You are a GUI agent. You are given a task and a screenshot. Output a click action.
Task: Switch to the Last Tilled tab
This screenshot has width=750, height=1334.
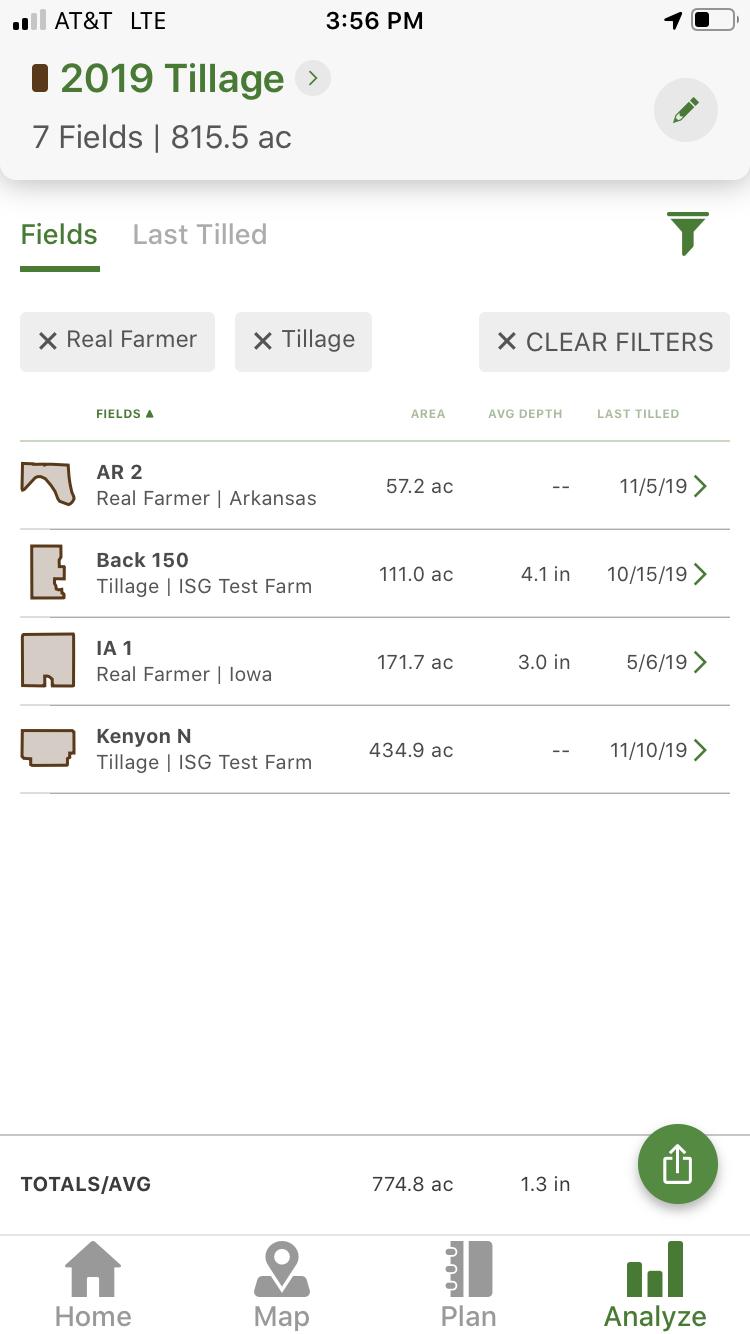tap(200, 235)
